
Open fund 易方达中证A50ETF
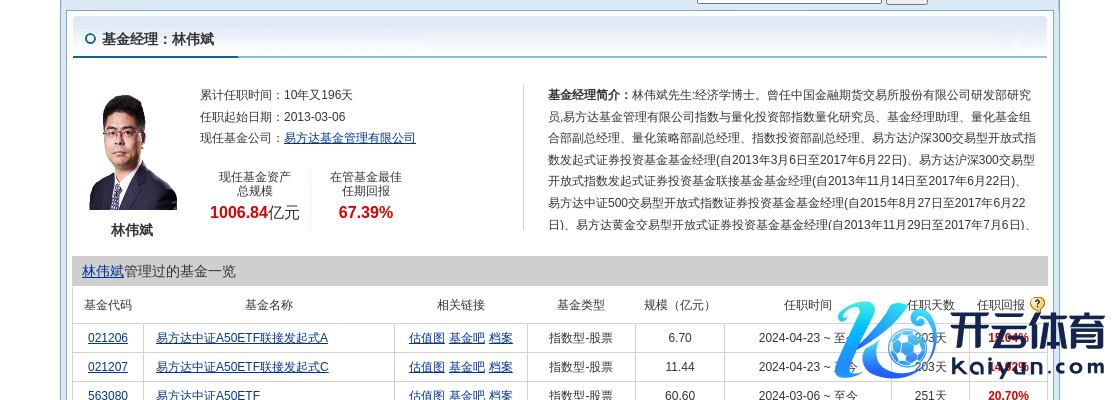tap(208, 394)
